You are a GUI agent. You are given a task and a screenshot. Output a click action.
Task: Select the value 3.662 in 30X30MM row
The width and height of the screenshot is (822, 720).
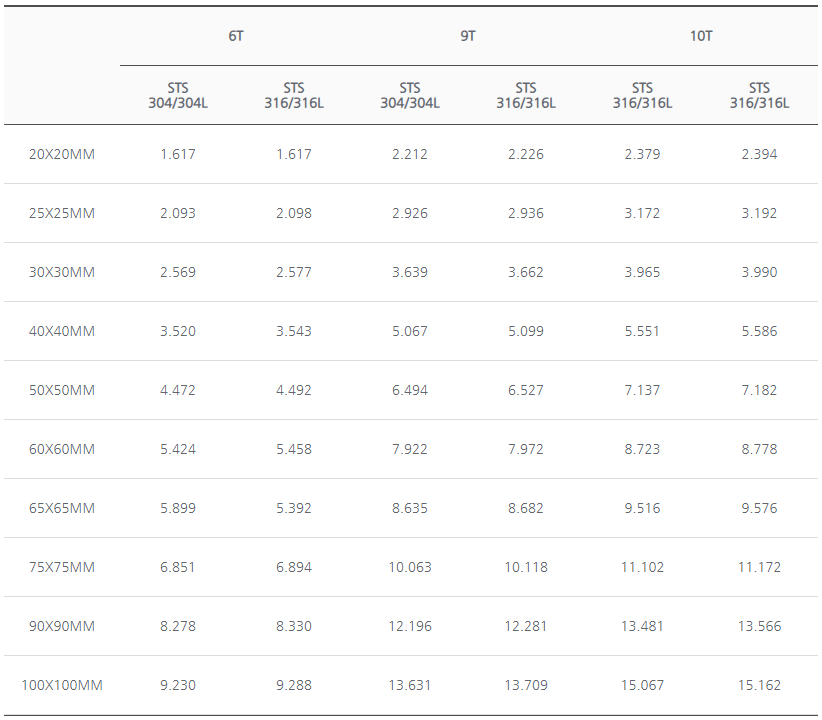[x=526, y=272]
